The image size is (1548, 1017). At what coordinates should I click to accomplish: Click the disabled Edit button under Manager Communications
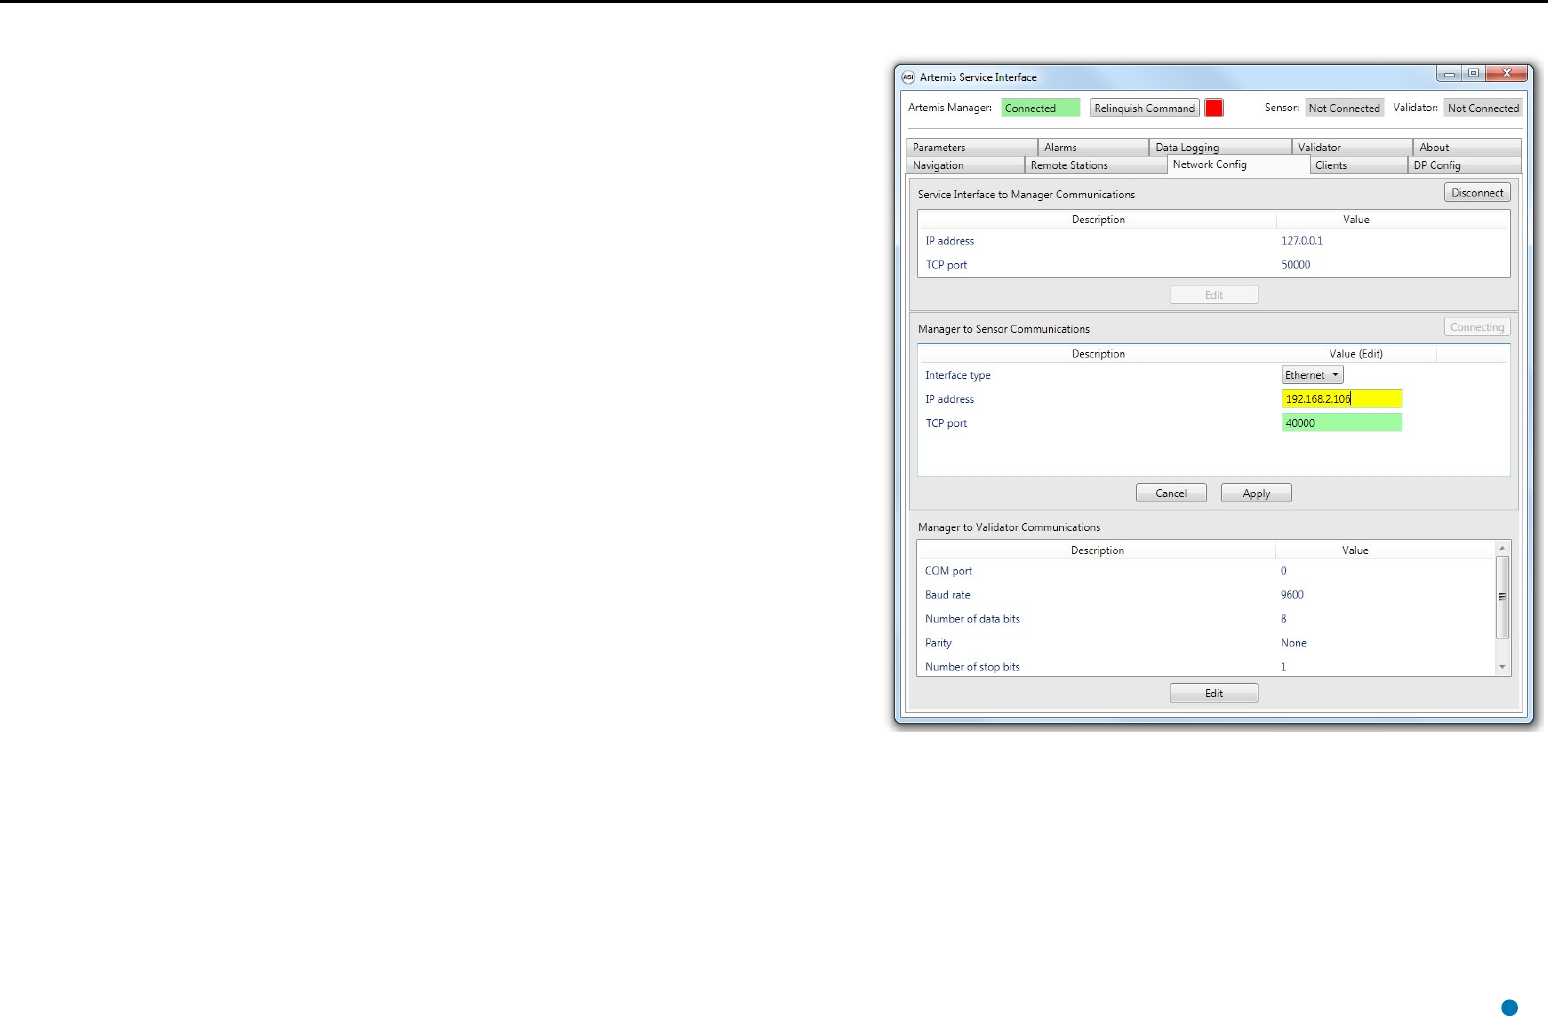click(1214, 295)
